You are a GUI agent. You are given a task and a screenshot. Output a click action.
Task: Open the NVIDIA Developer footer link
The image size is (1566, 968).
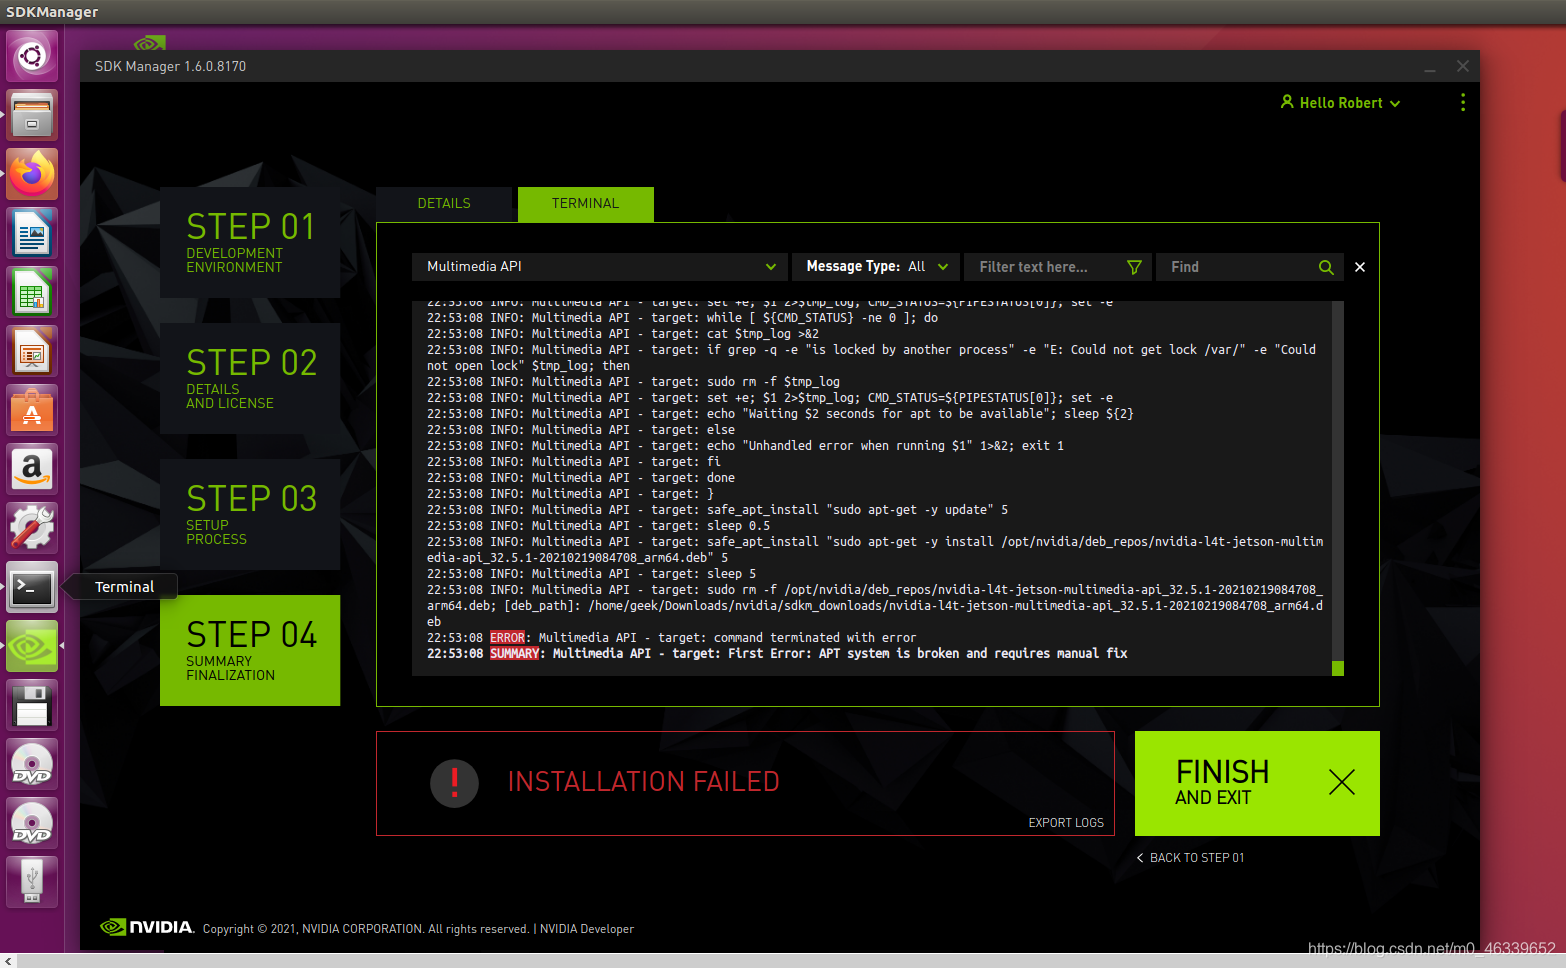[x=587, y=929]
